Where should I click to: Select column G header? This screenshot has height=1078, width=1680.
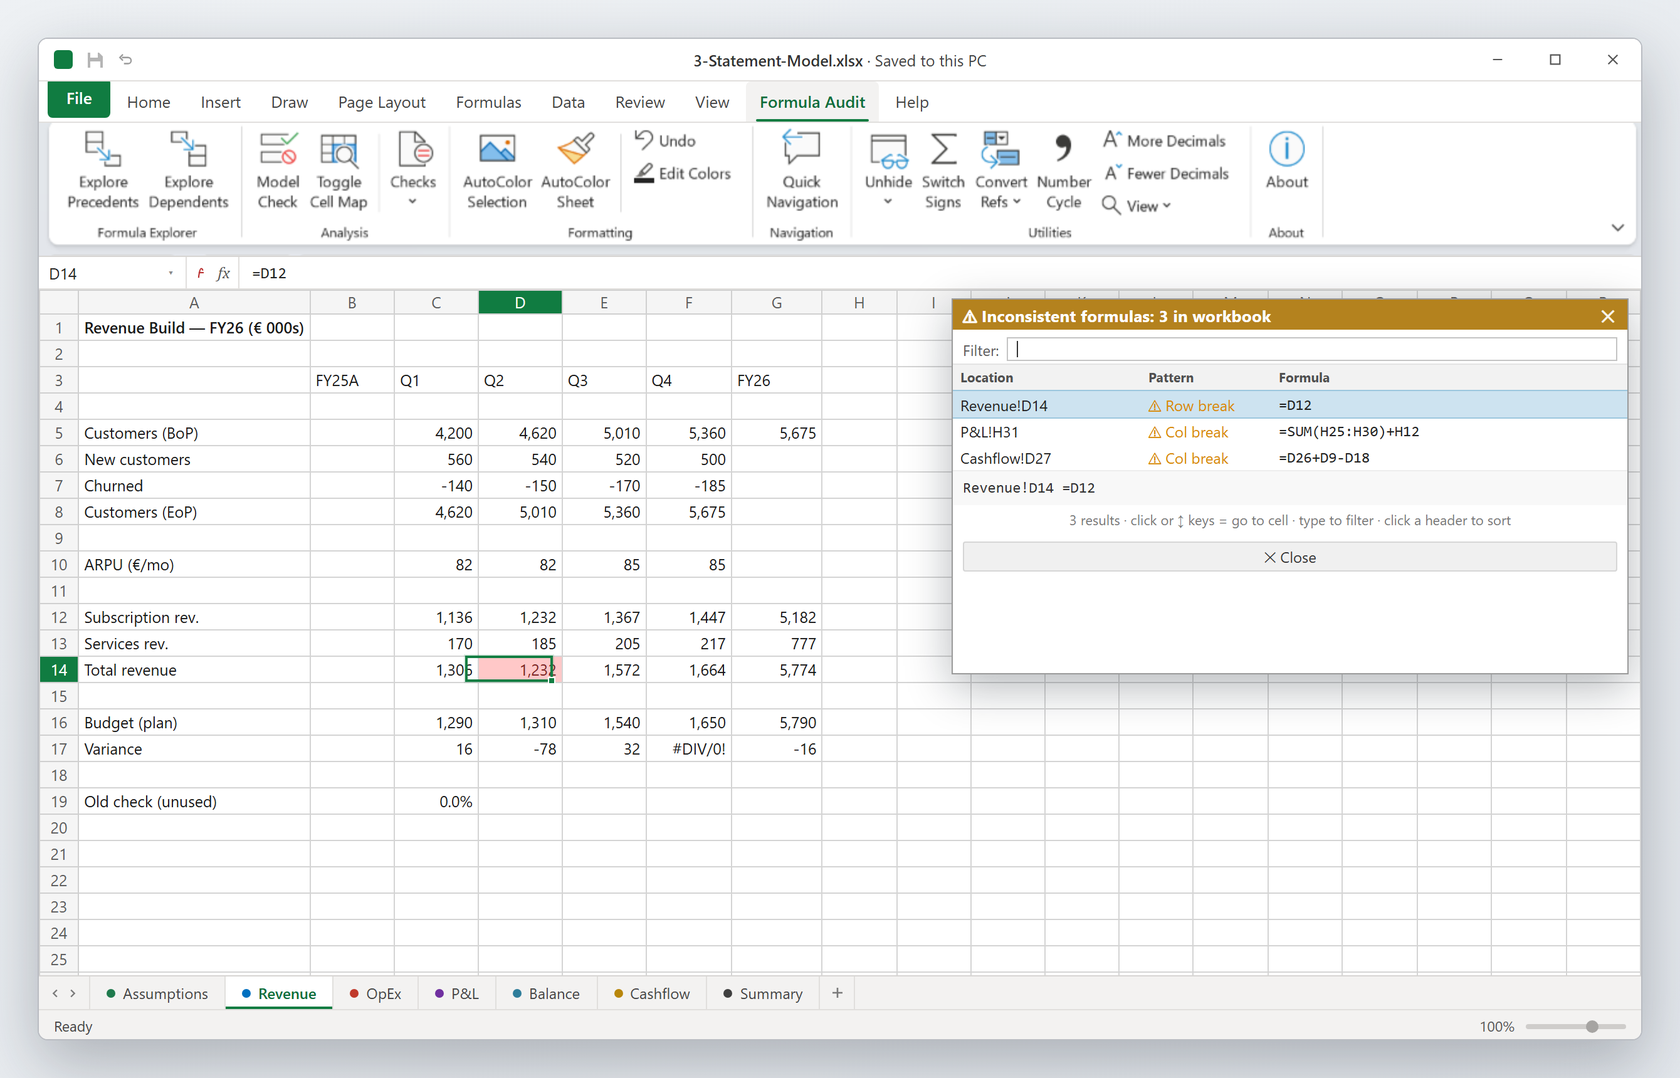tap(776, 302)
